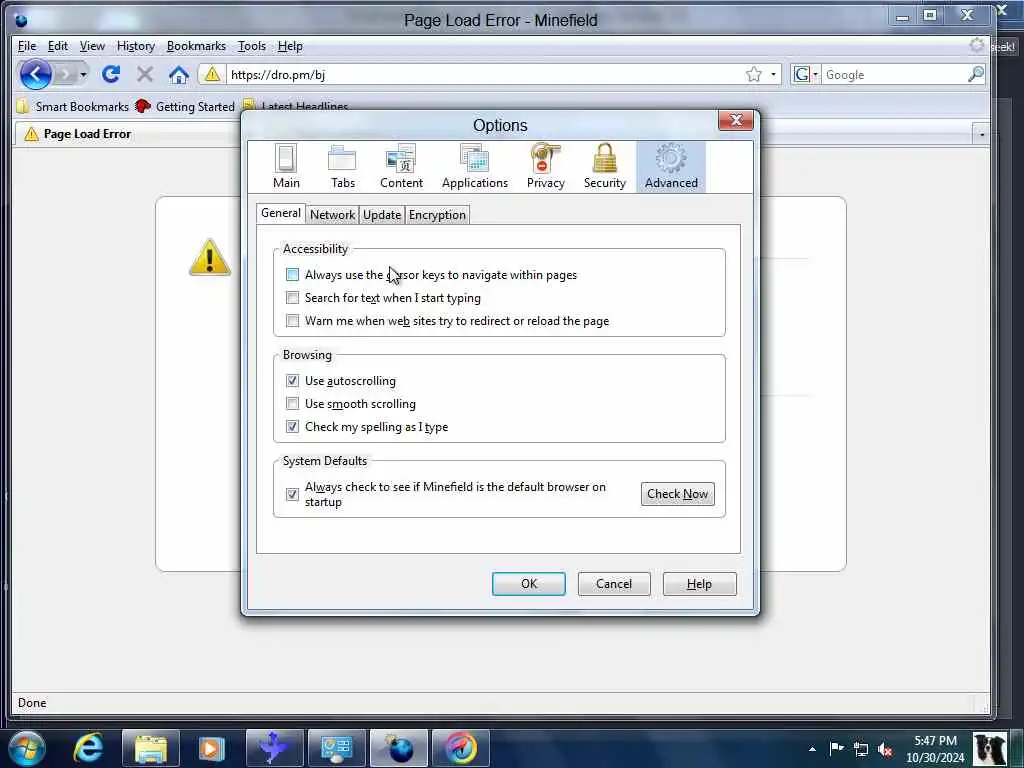Click the Google search box
The height and width of the screenshot is (768, 1024).
[x=893, y=74]
